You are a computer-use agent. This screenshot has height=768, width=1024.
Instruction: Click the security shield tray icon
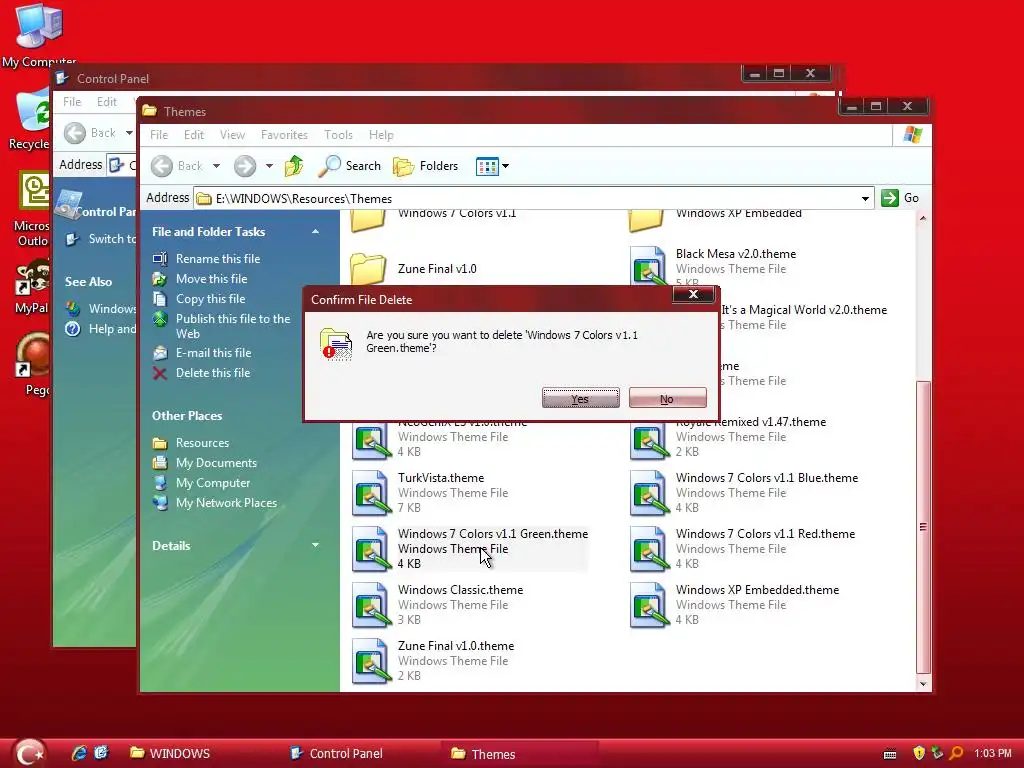tap(919, 754)
